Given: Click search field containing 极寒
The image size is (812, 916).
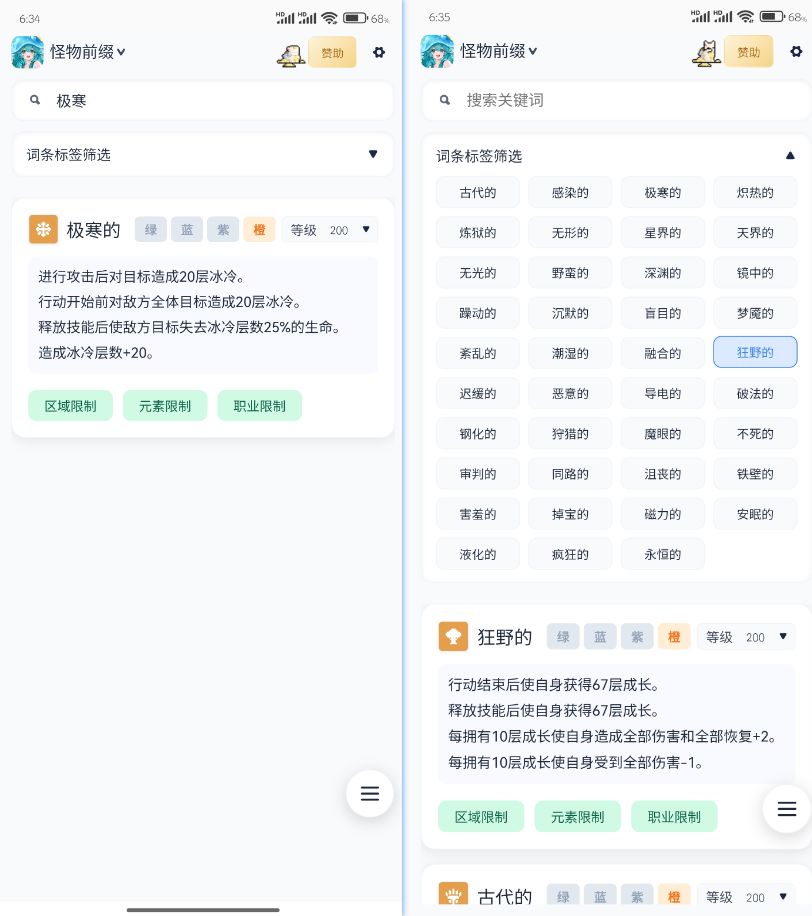Looking at the screenshot, I should 203,101.
